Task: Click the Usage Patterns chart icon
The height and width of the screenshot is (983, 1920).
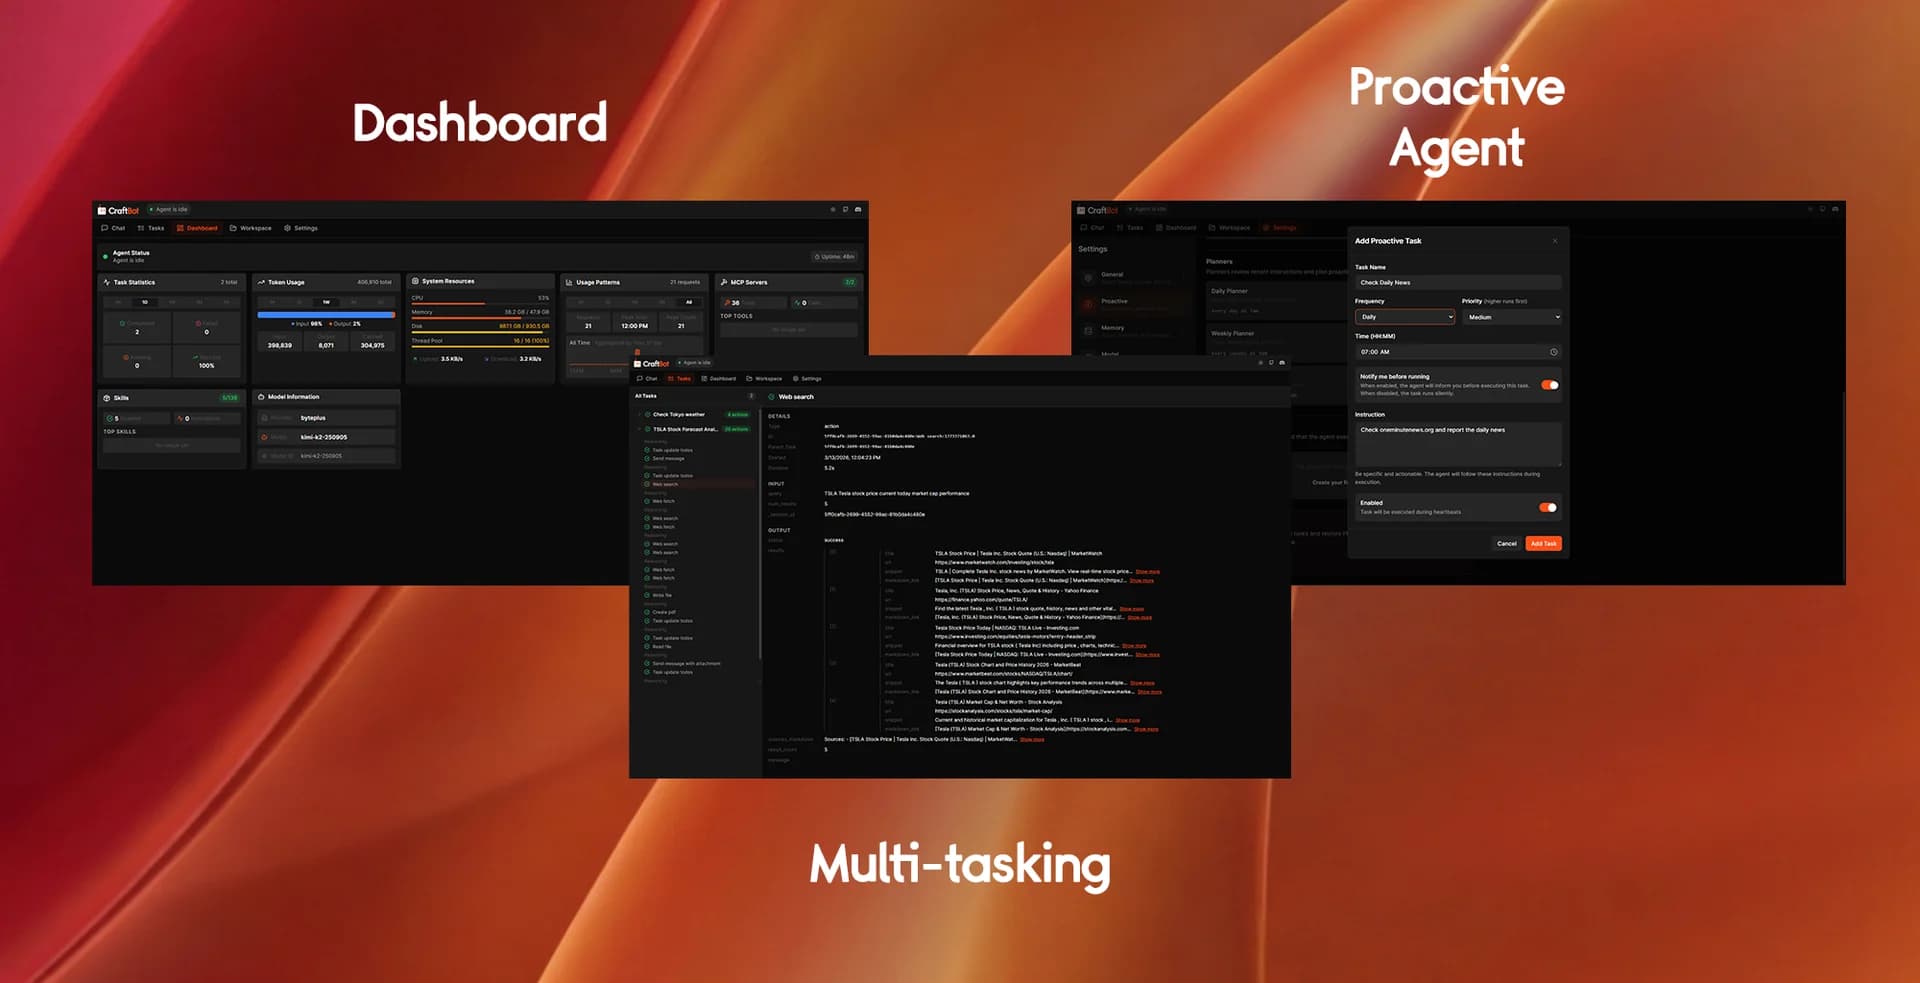Action: (x=569, y=282)
